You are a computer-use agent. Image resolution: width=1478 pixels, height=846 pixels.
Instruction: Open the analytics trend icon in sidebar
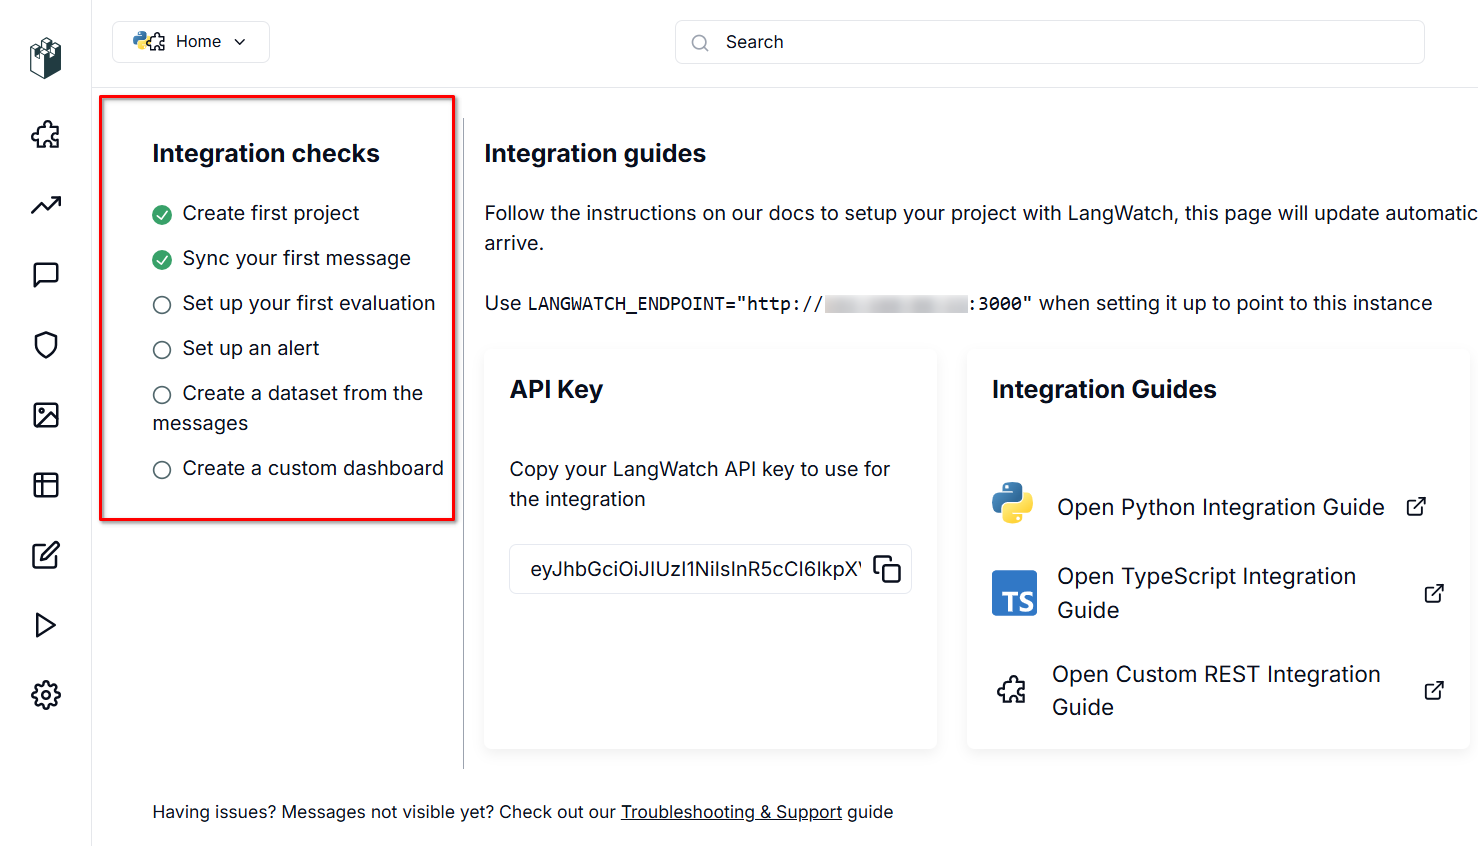(x=46, y=205)
